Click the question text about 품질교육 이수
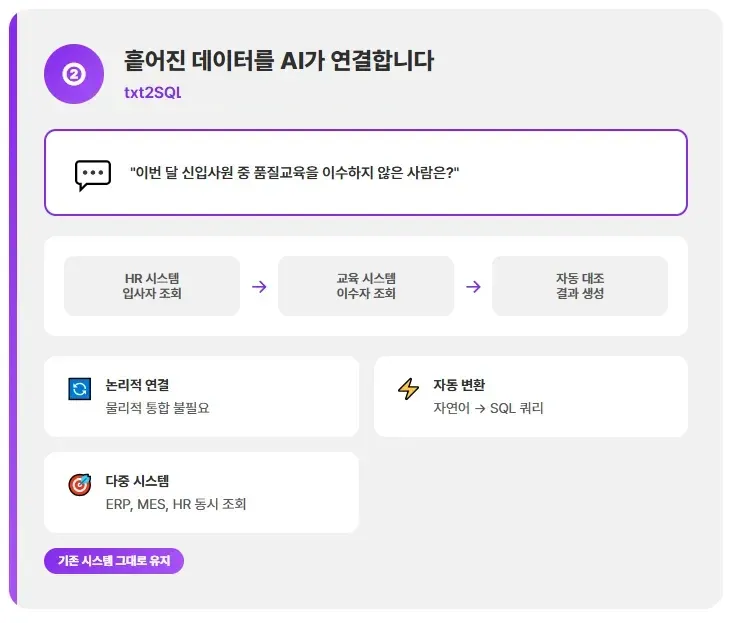This screenshot has width=736, height=623. tap(294, 173)
